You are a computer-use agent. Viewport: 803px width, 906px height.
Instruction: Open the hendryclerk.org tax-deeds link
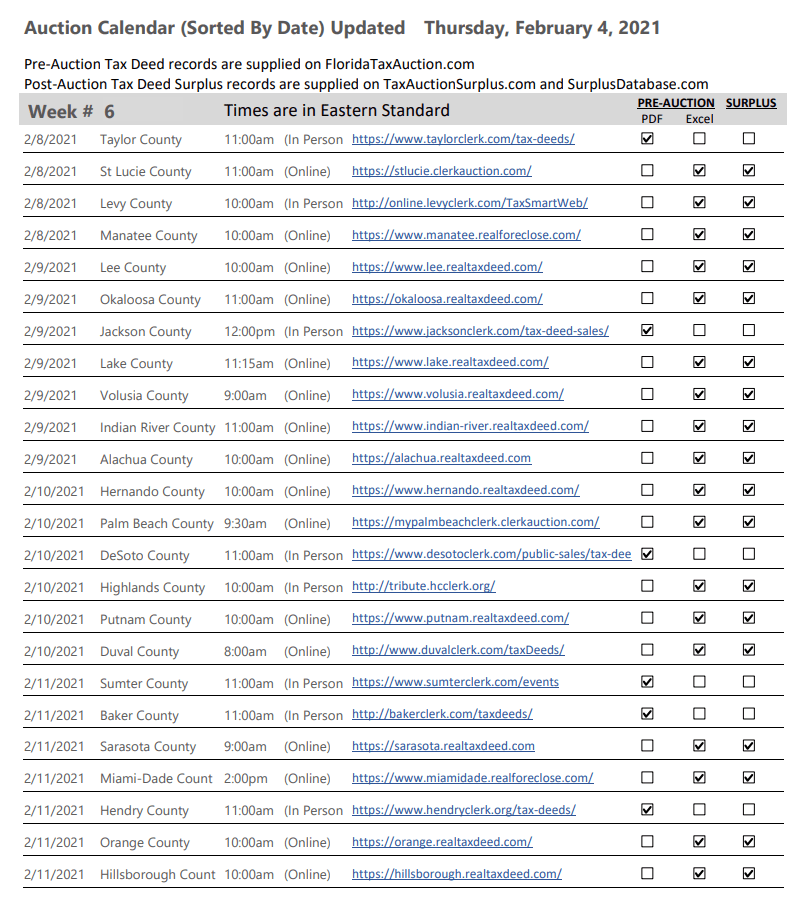tap(464, 810)
